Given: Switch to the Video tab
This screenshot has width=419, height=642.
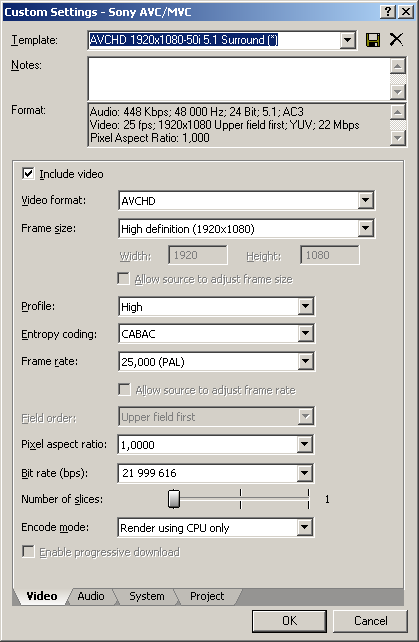Looking at the screenshot, I should pyautogui.click(x=41, y=596).
